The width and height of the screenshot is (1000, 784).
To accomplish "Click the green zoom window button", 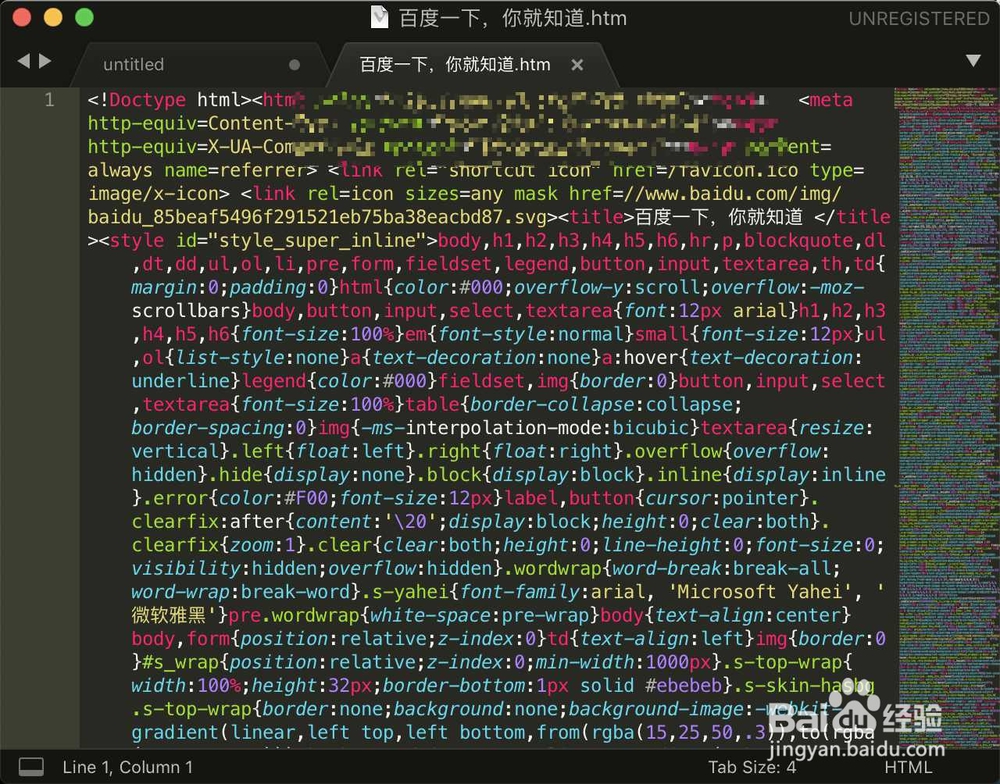I will click(x=84, y=17).
